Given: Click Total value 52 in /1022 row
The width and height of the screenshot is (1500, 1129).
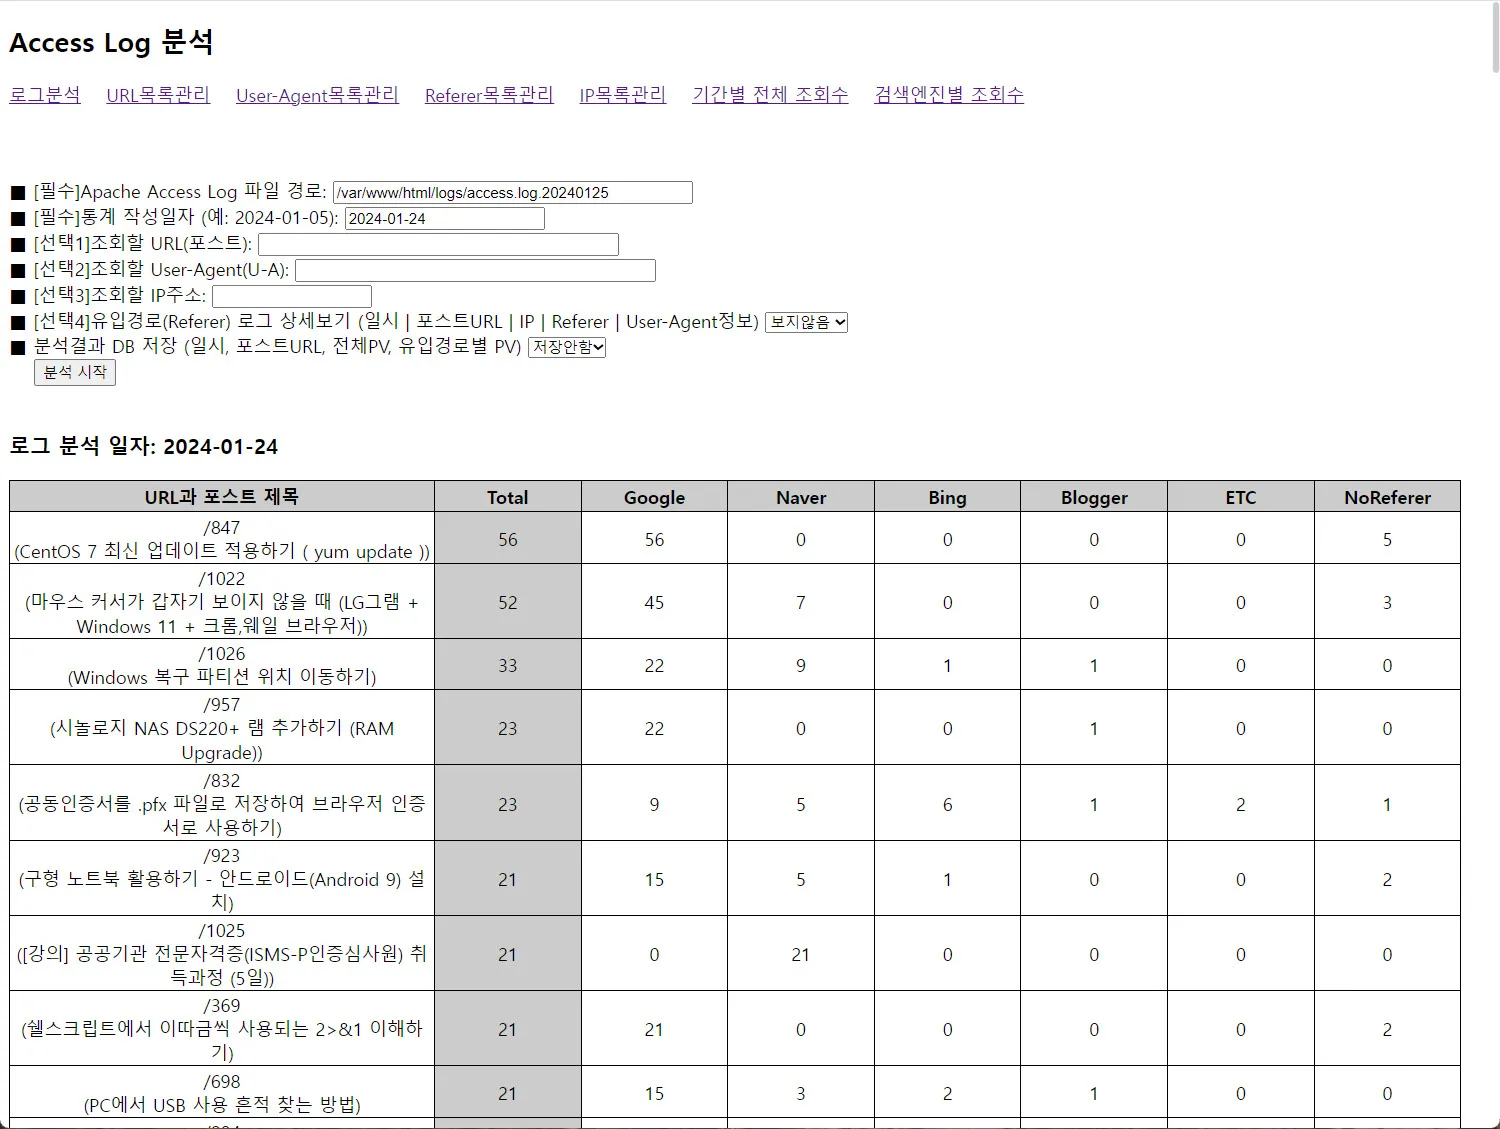Looking at the screenshot, I should (x=508, y=602).
